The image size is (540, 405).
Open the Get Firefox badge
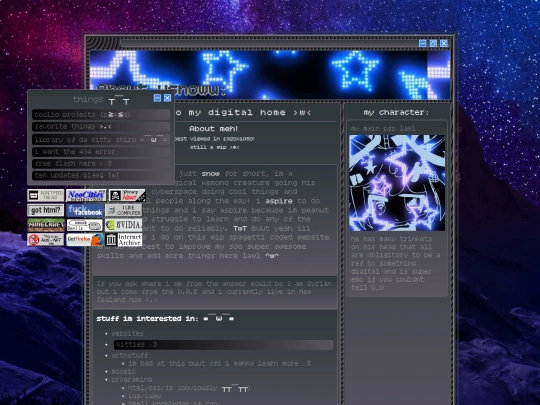85,240
